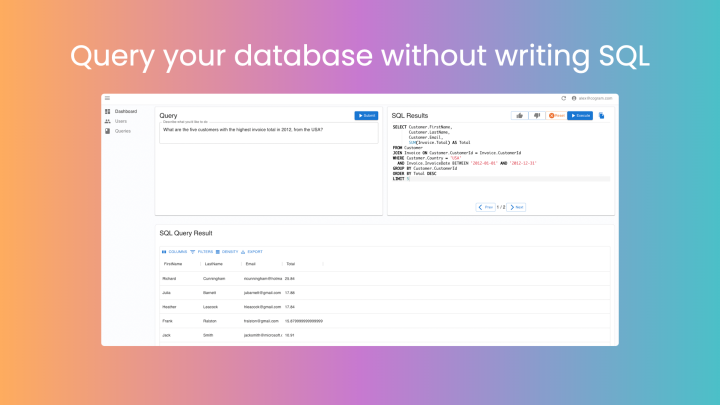This screenshot has width=720, height=405.
Task: Open the Export menu for results
Action: click(x=252, y=251)
